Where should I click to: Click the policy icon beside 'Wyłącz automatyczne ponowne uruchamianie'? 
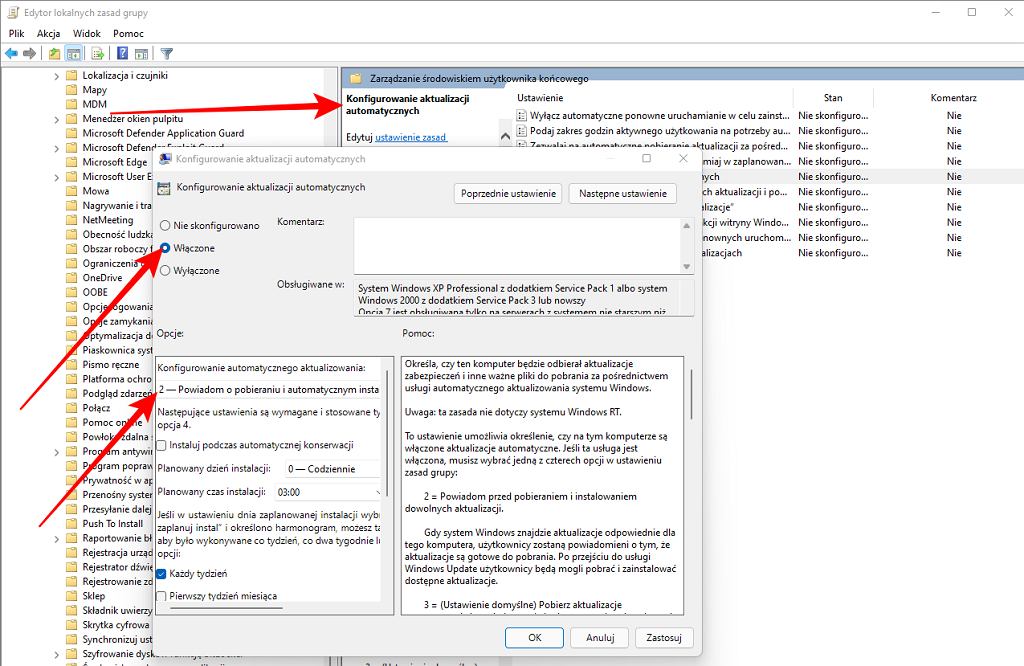click(521, 116)
